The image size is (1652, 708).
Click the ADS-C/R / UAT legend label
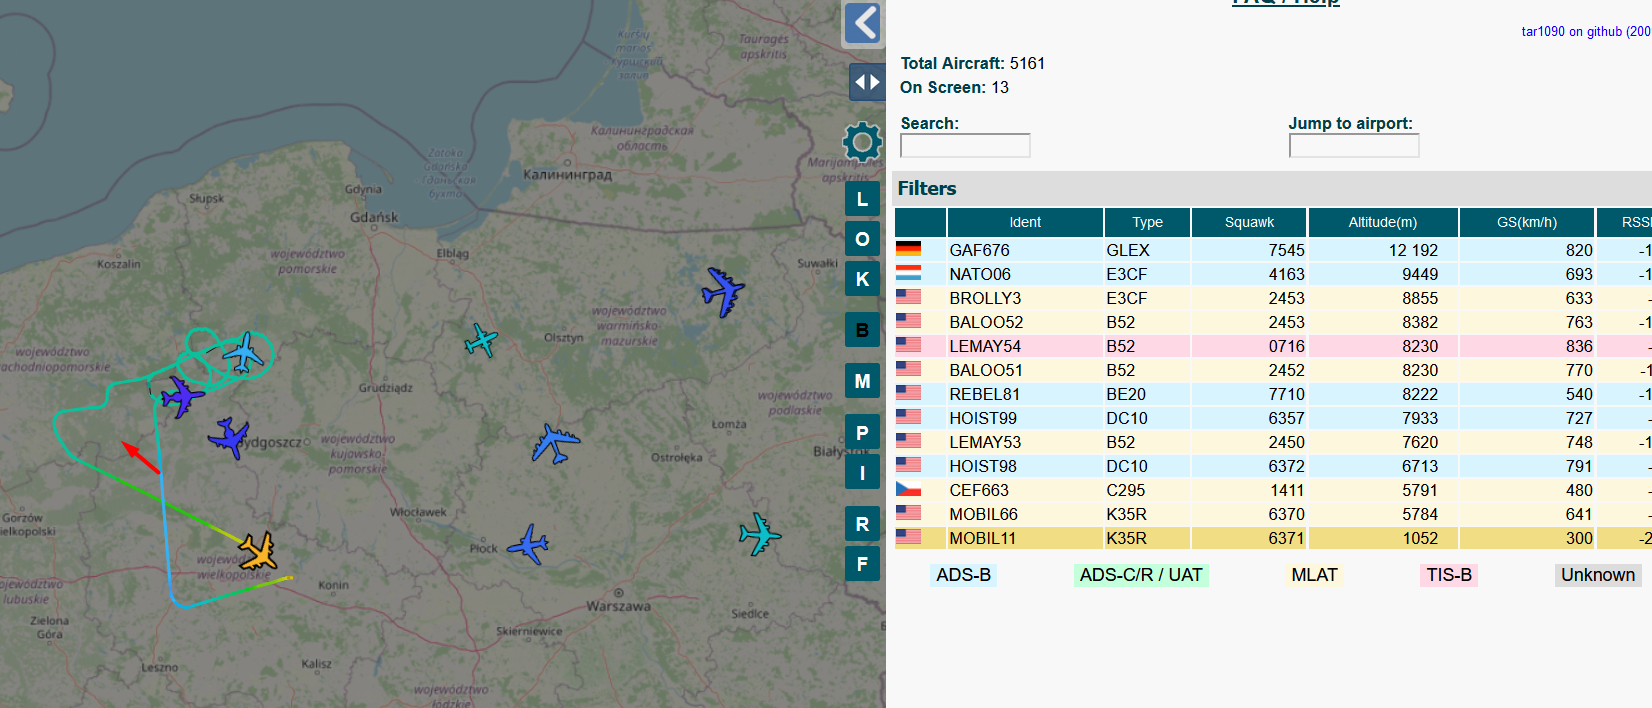point(1141,575)
